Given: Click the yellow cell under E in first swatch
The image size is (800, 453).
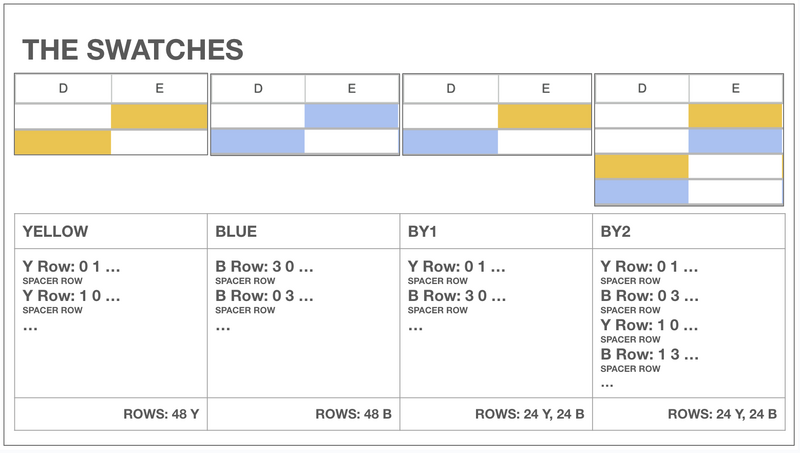Looking at the screenshot, I should click(x=159, y=116).
